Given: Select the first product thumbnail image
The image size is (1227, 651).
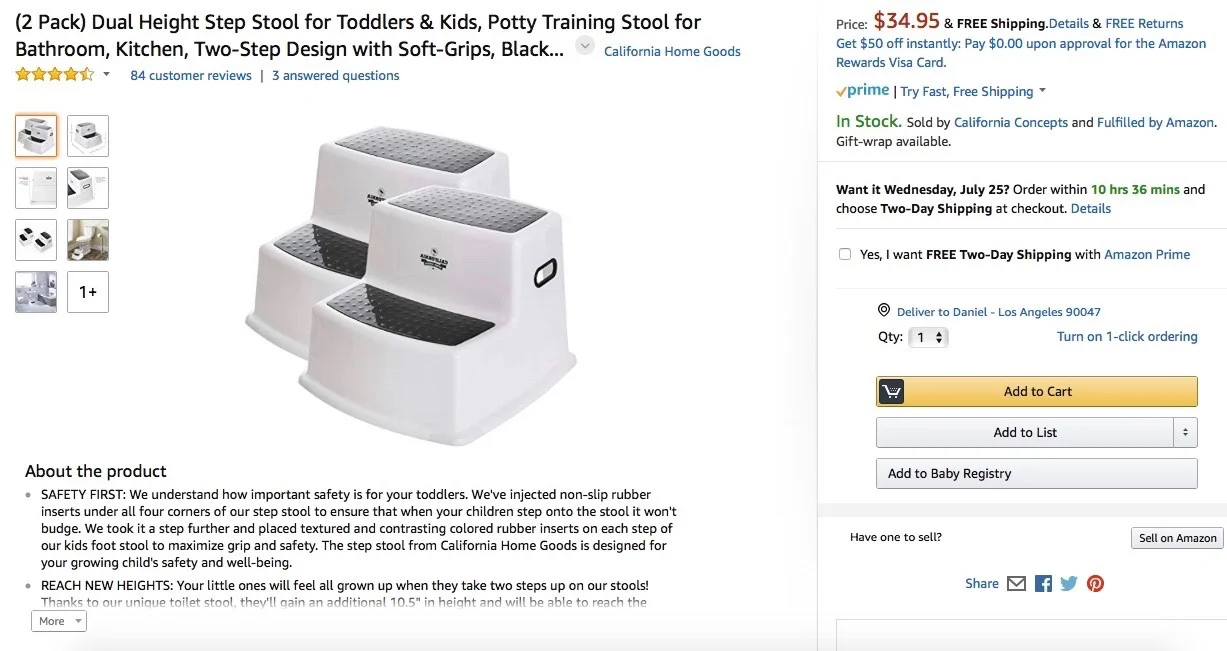Looking at the screenshot, I should pyautogui.click(x=36, y=136).
